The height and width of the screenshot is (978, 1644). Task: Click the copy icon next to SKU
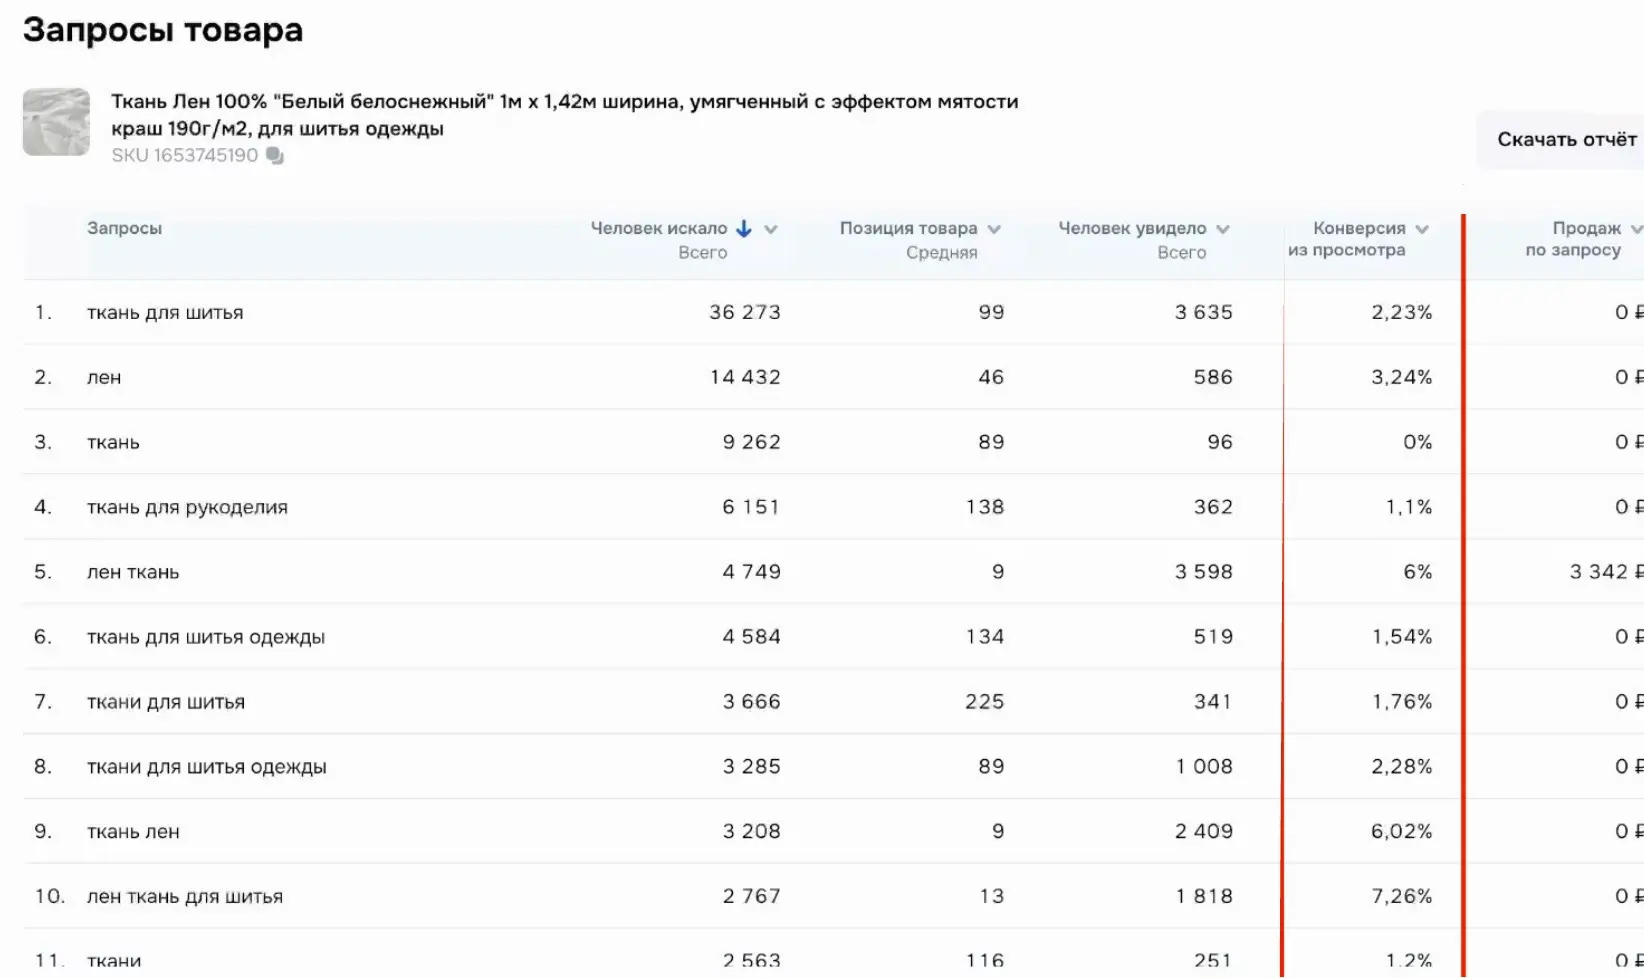(x=275, y=156)
